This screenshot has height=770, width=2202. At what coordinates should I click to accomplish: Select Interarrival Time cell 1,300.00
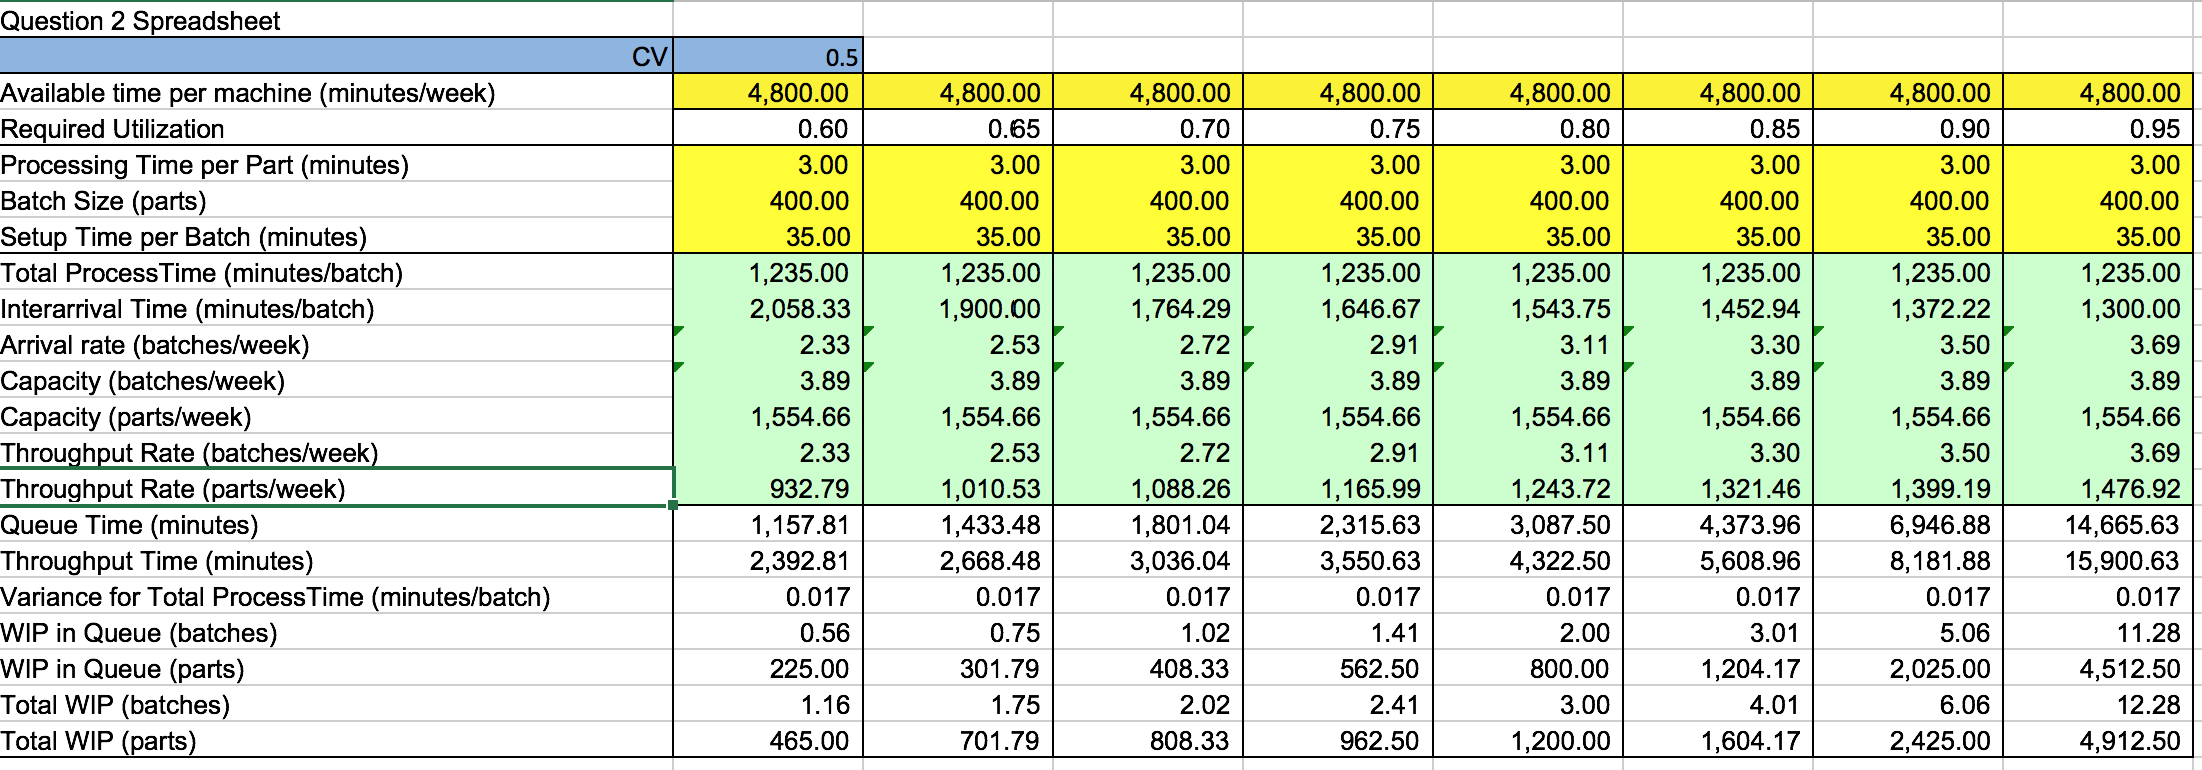coord(2098,308)
